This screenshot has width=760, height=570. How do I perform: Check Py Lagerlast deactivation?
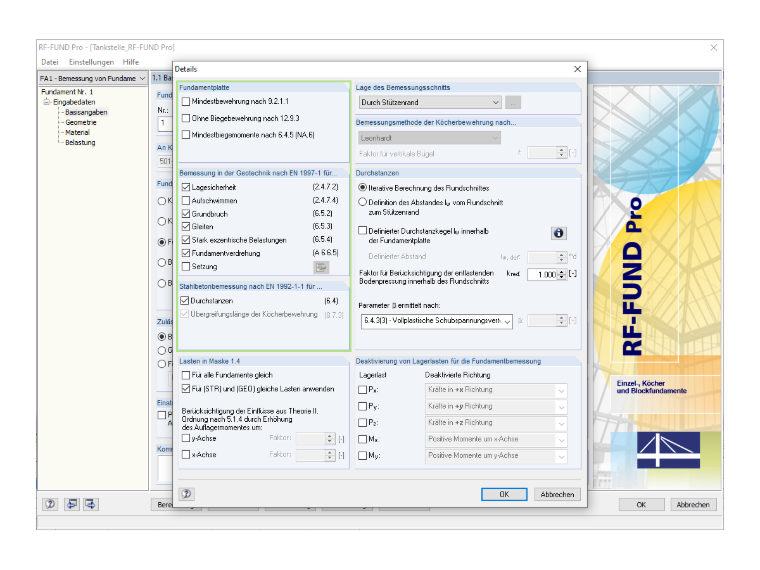pyautogui.click(x=362, y=406)
